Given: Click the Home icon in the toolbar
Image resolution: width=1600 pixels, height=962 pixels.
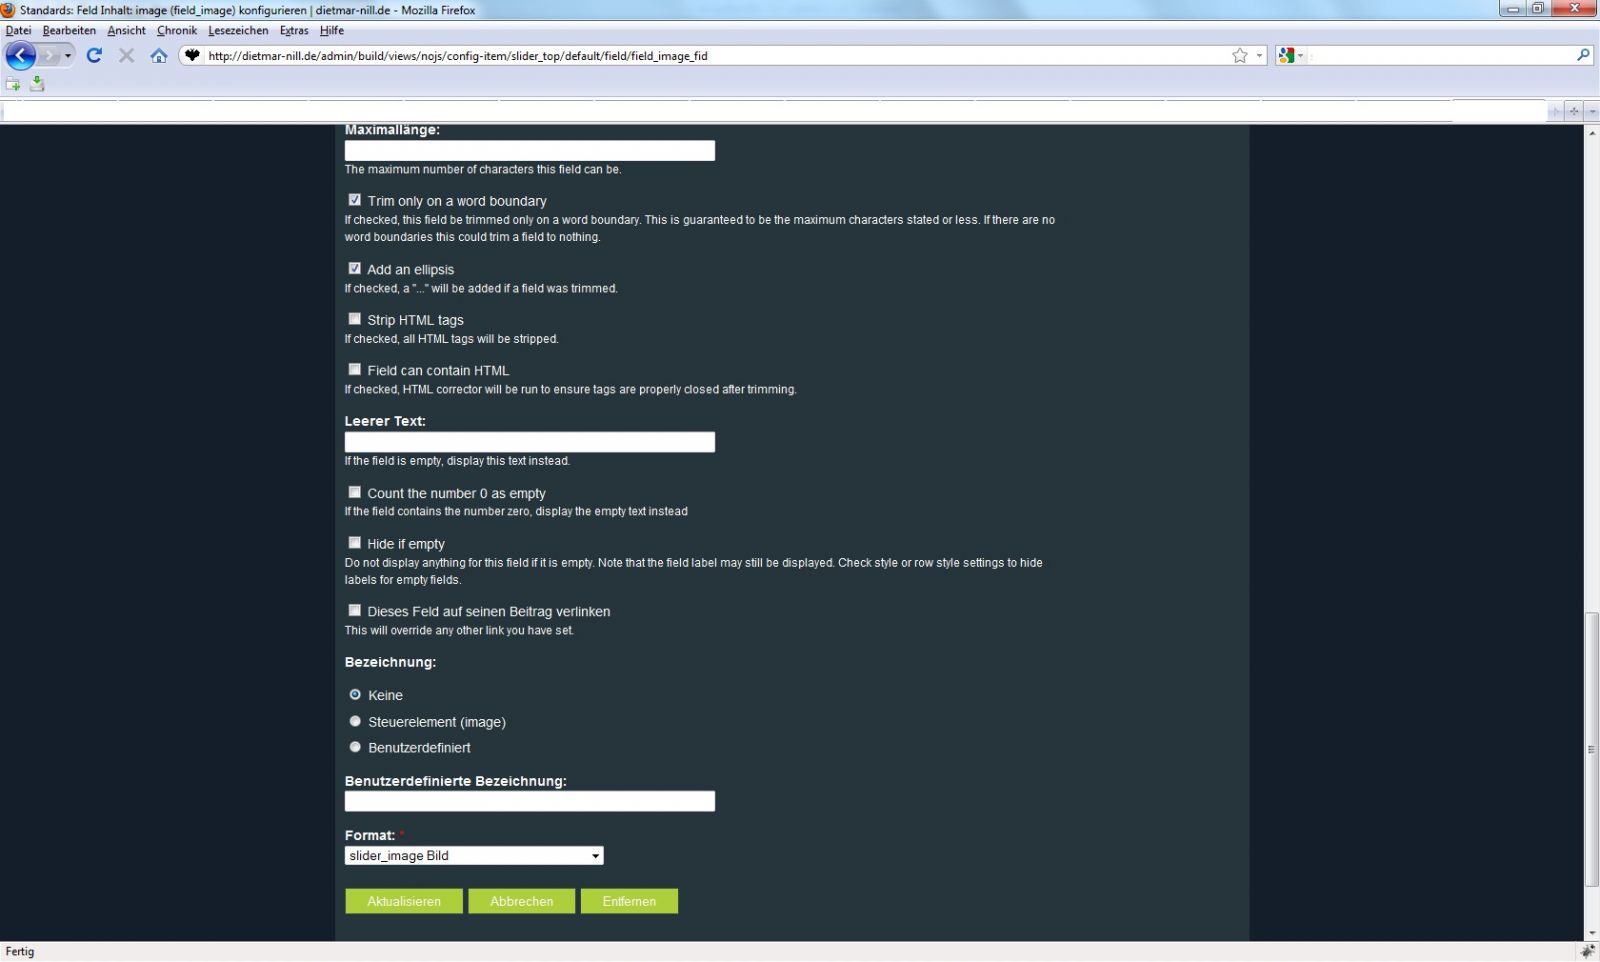Looking at the screenshot, I should (x=159, y=56).
